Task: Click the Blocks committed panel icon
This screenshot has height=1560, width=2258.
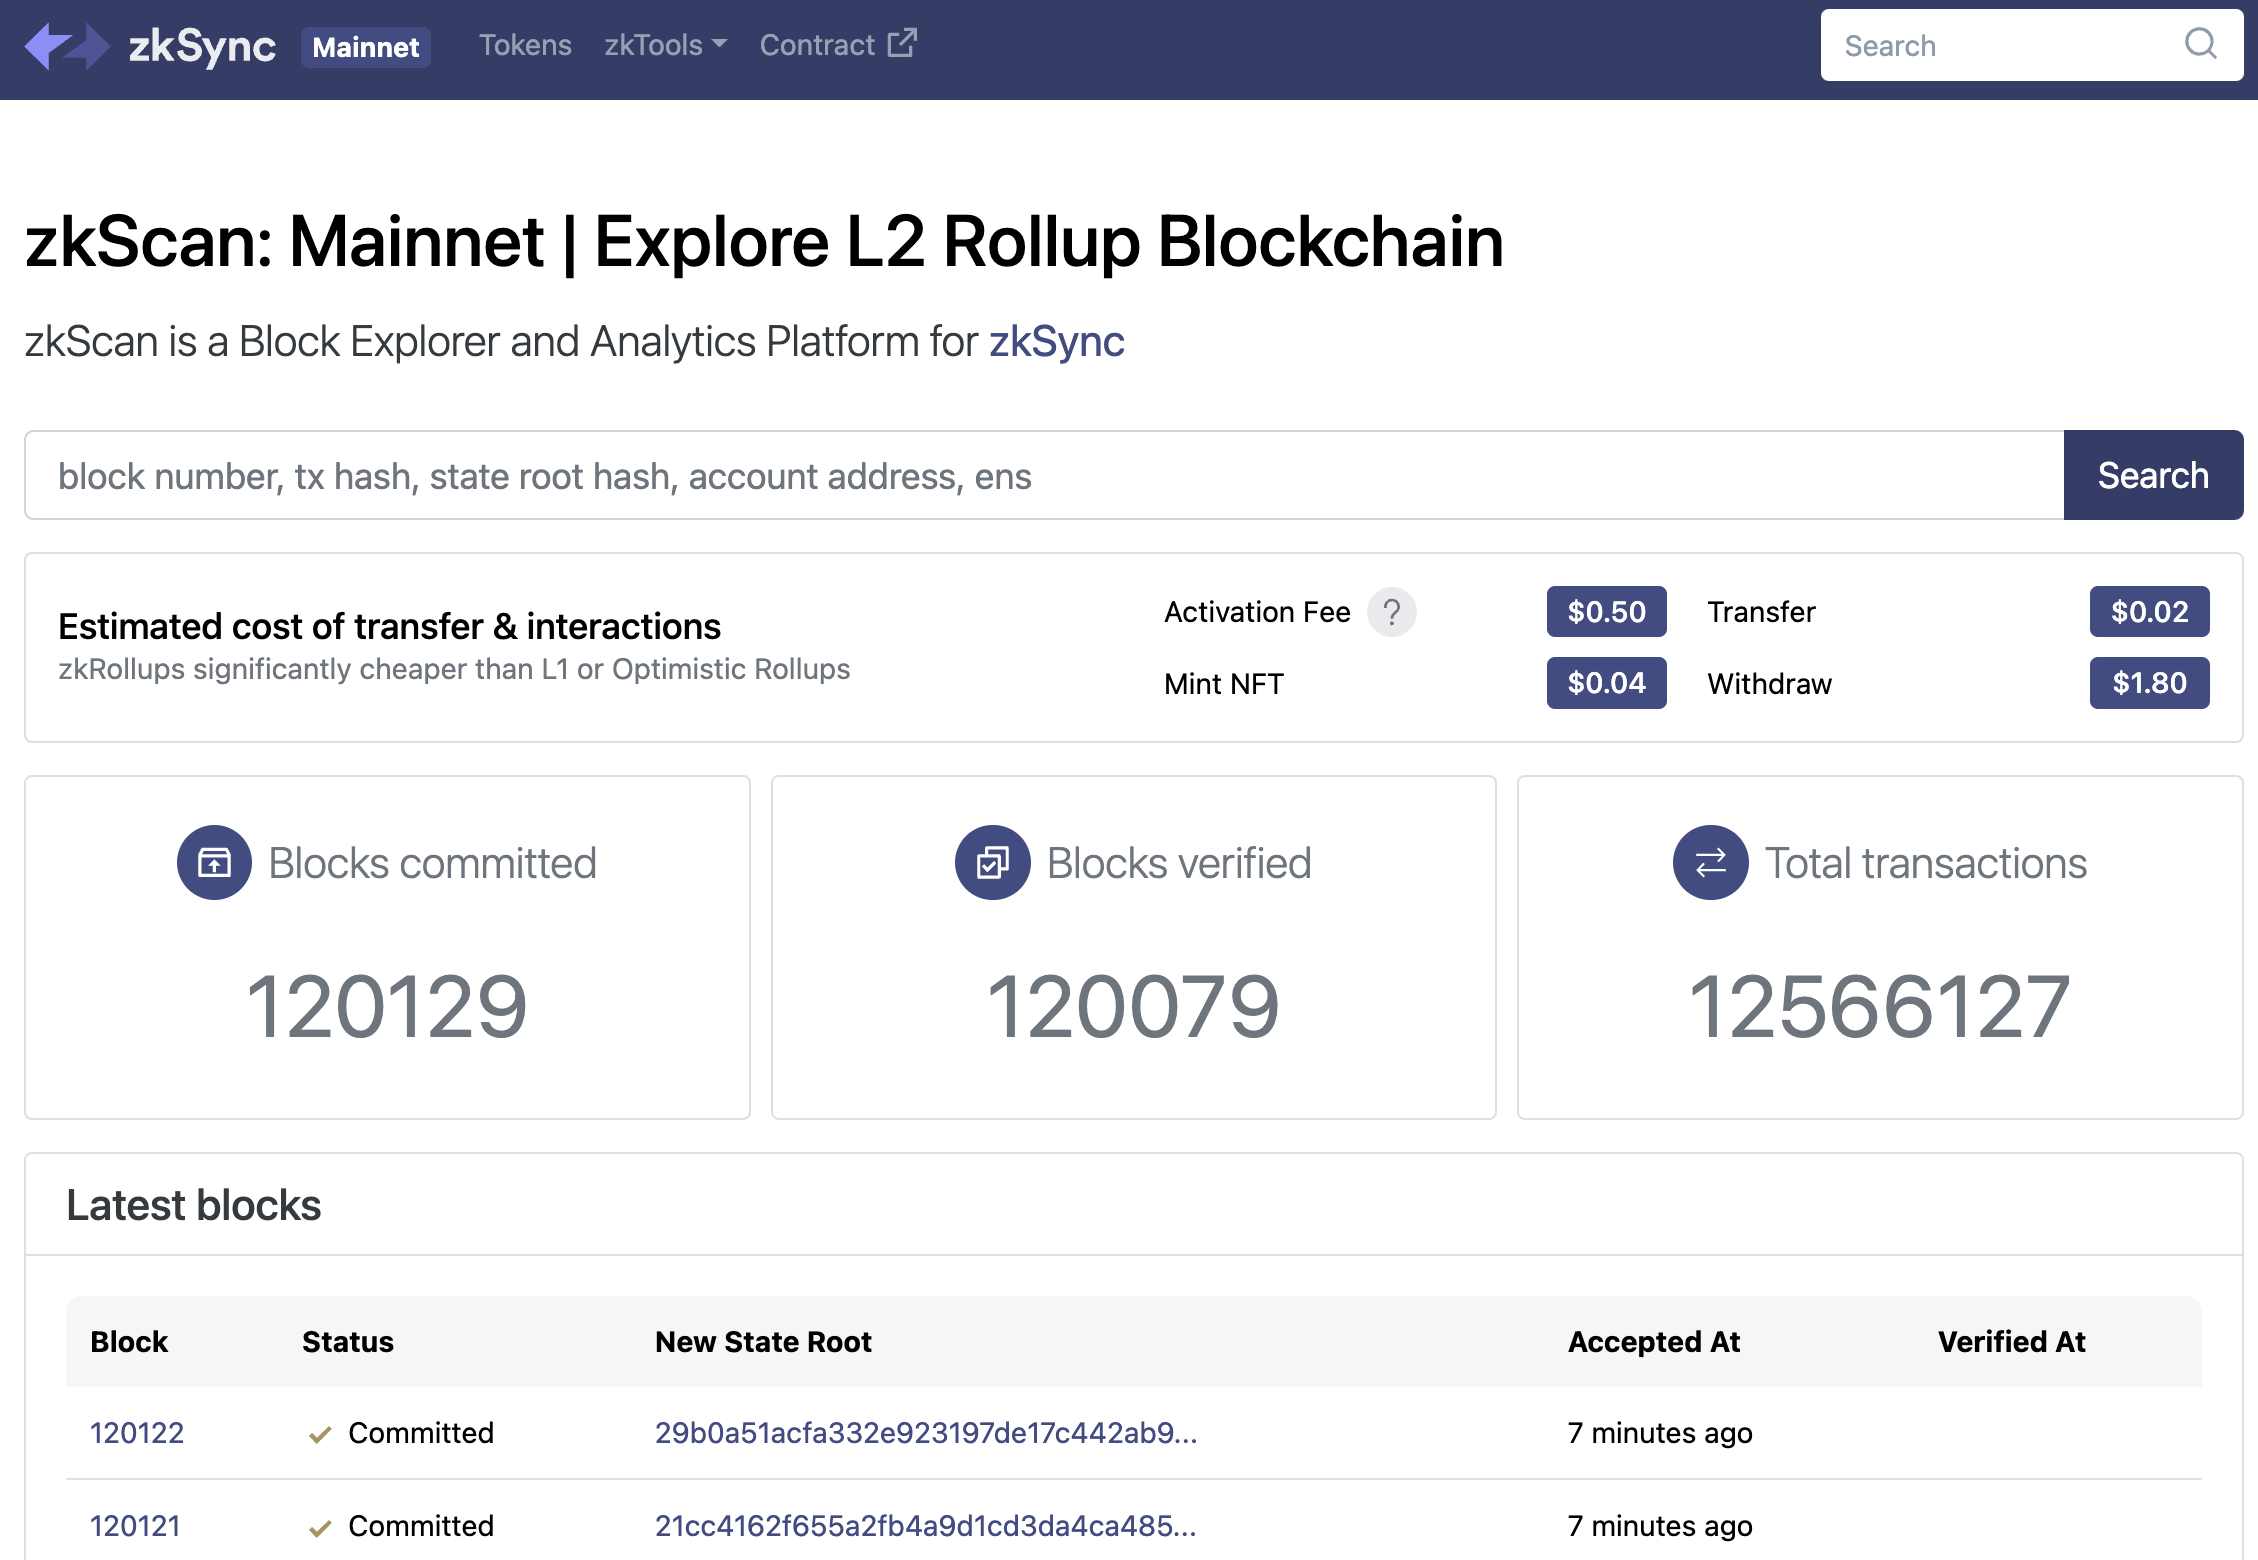Action: click(x=213, y=863)
